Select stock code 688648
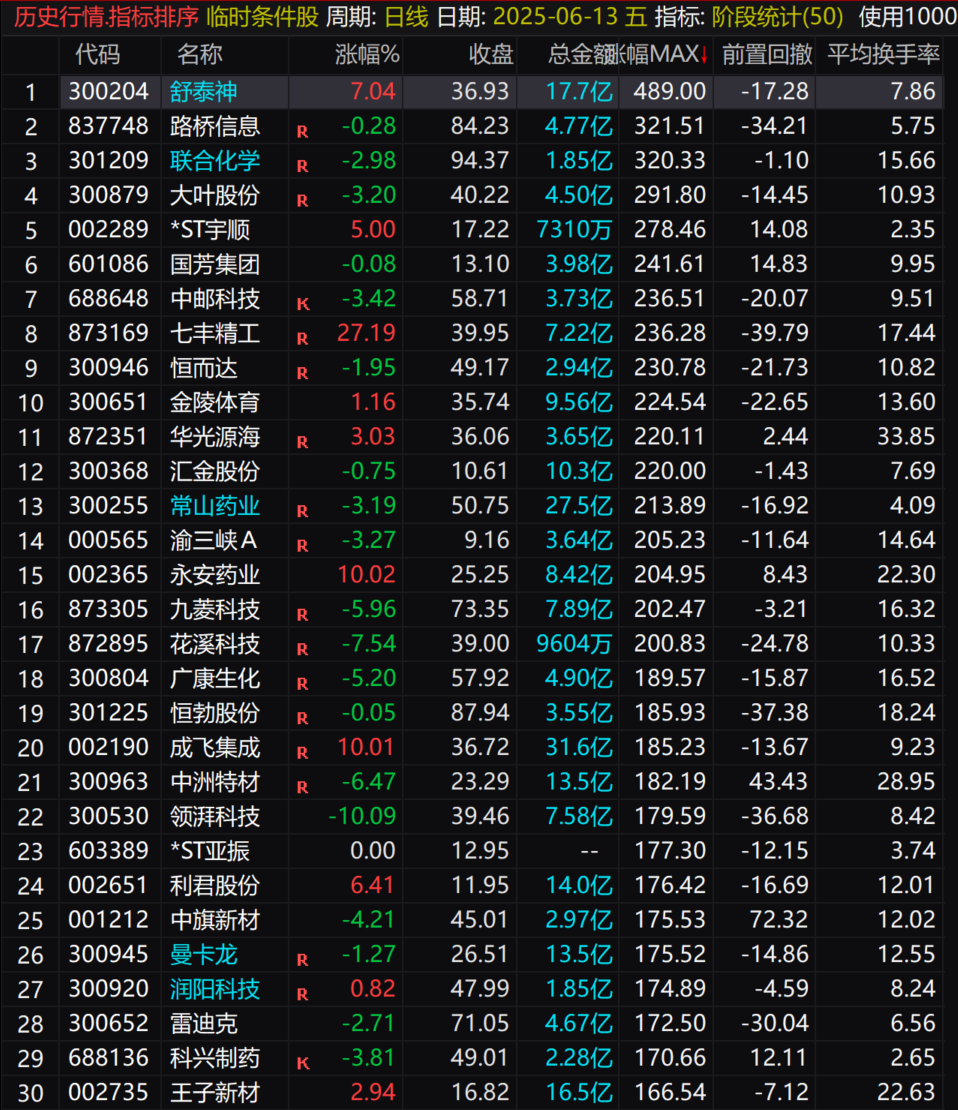Viewport: 958px width, 1110px height. click(x=108, y=299)
